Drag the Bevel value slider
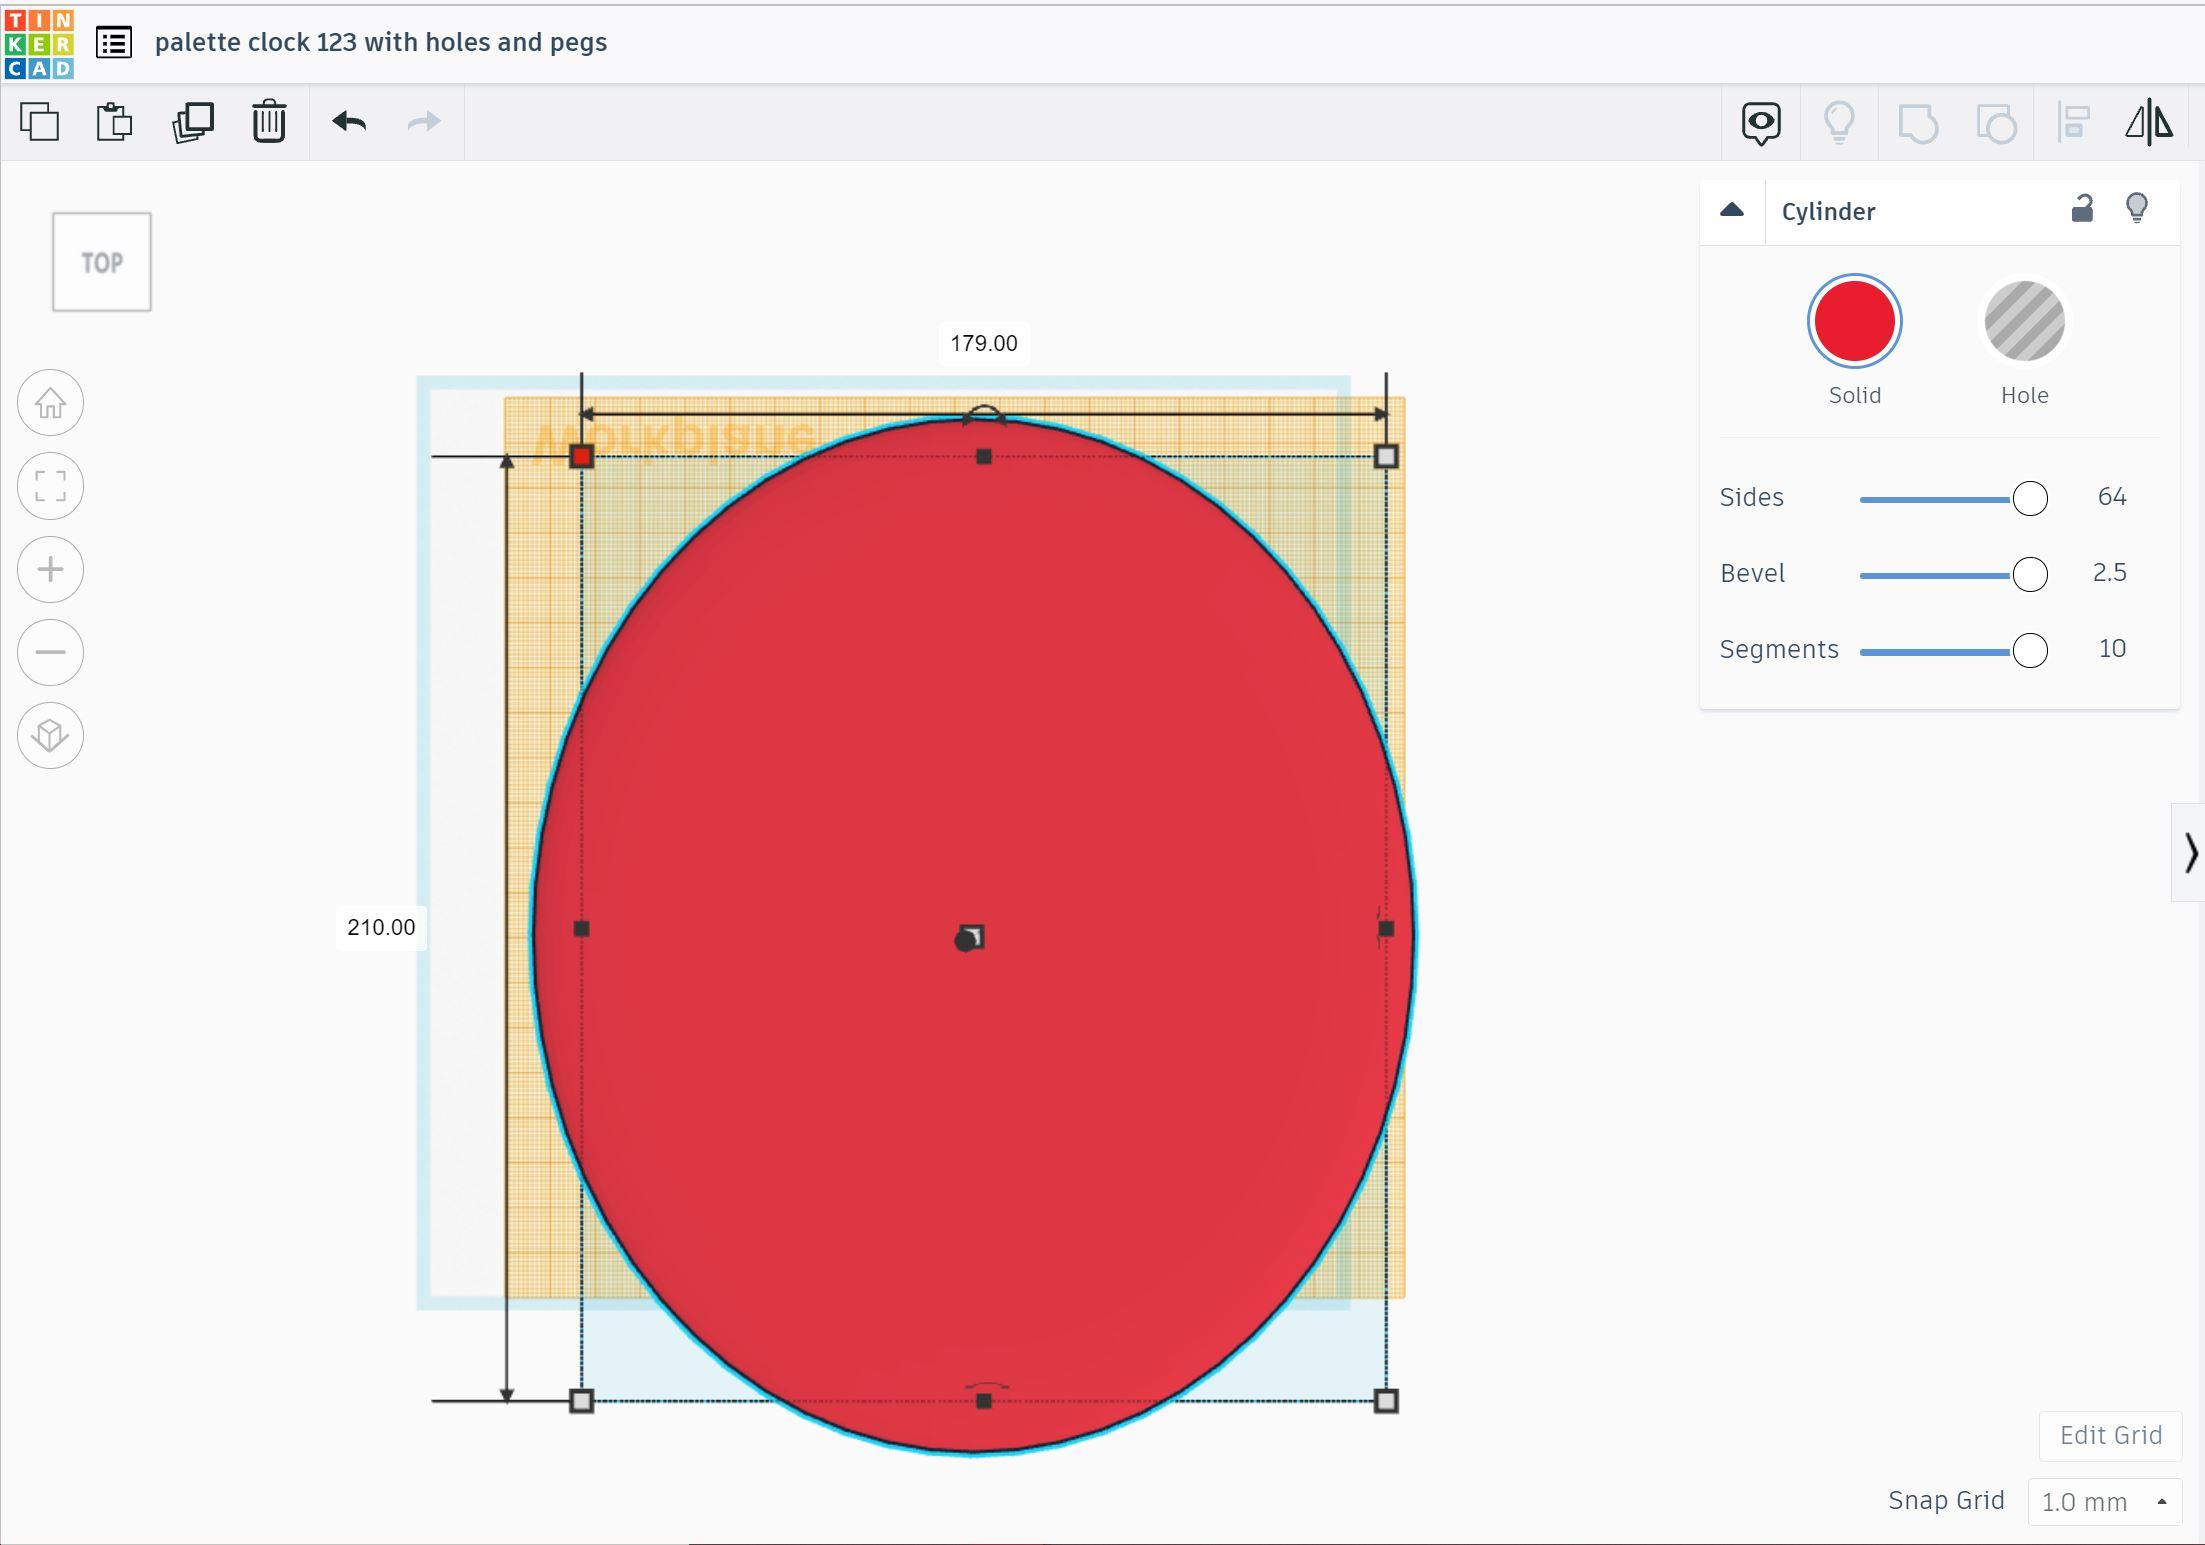Image resolution: width=2205 pixels, height=1545 pixels. click(x=2027, y=575)
